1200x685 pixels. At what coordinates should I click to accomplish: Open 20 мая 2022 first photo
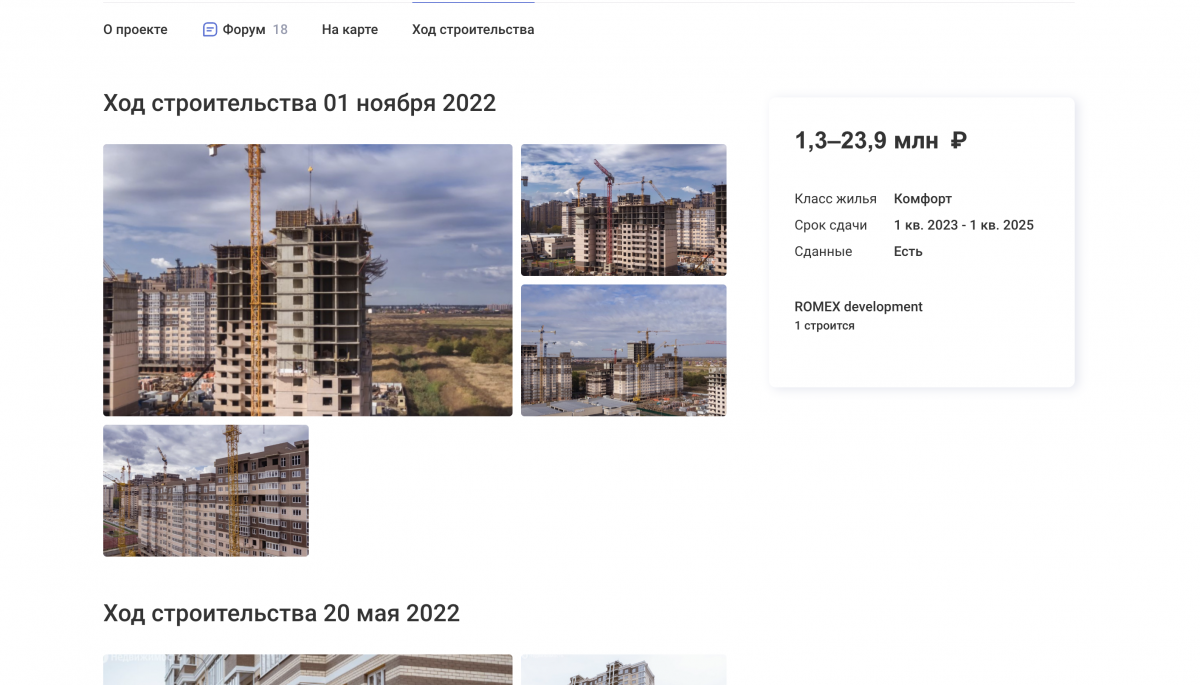(x=308, y=670)
